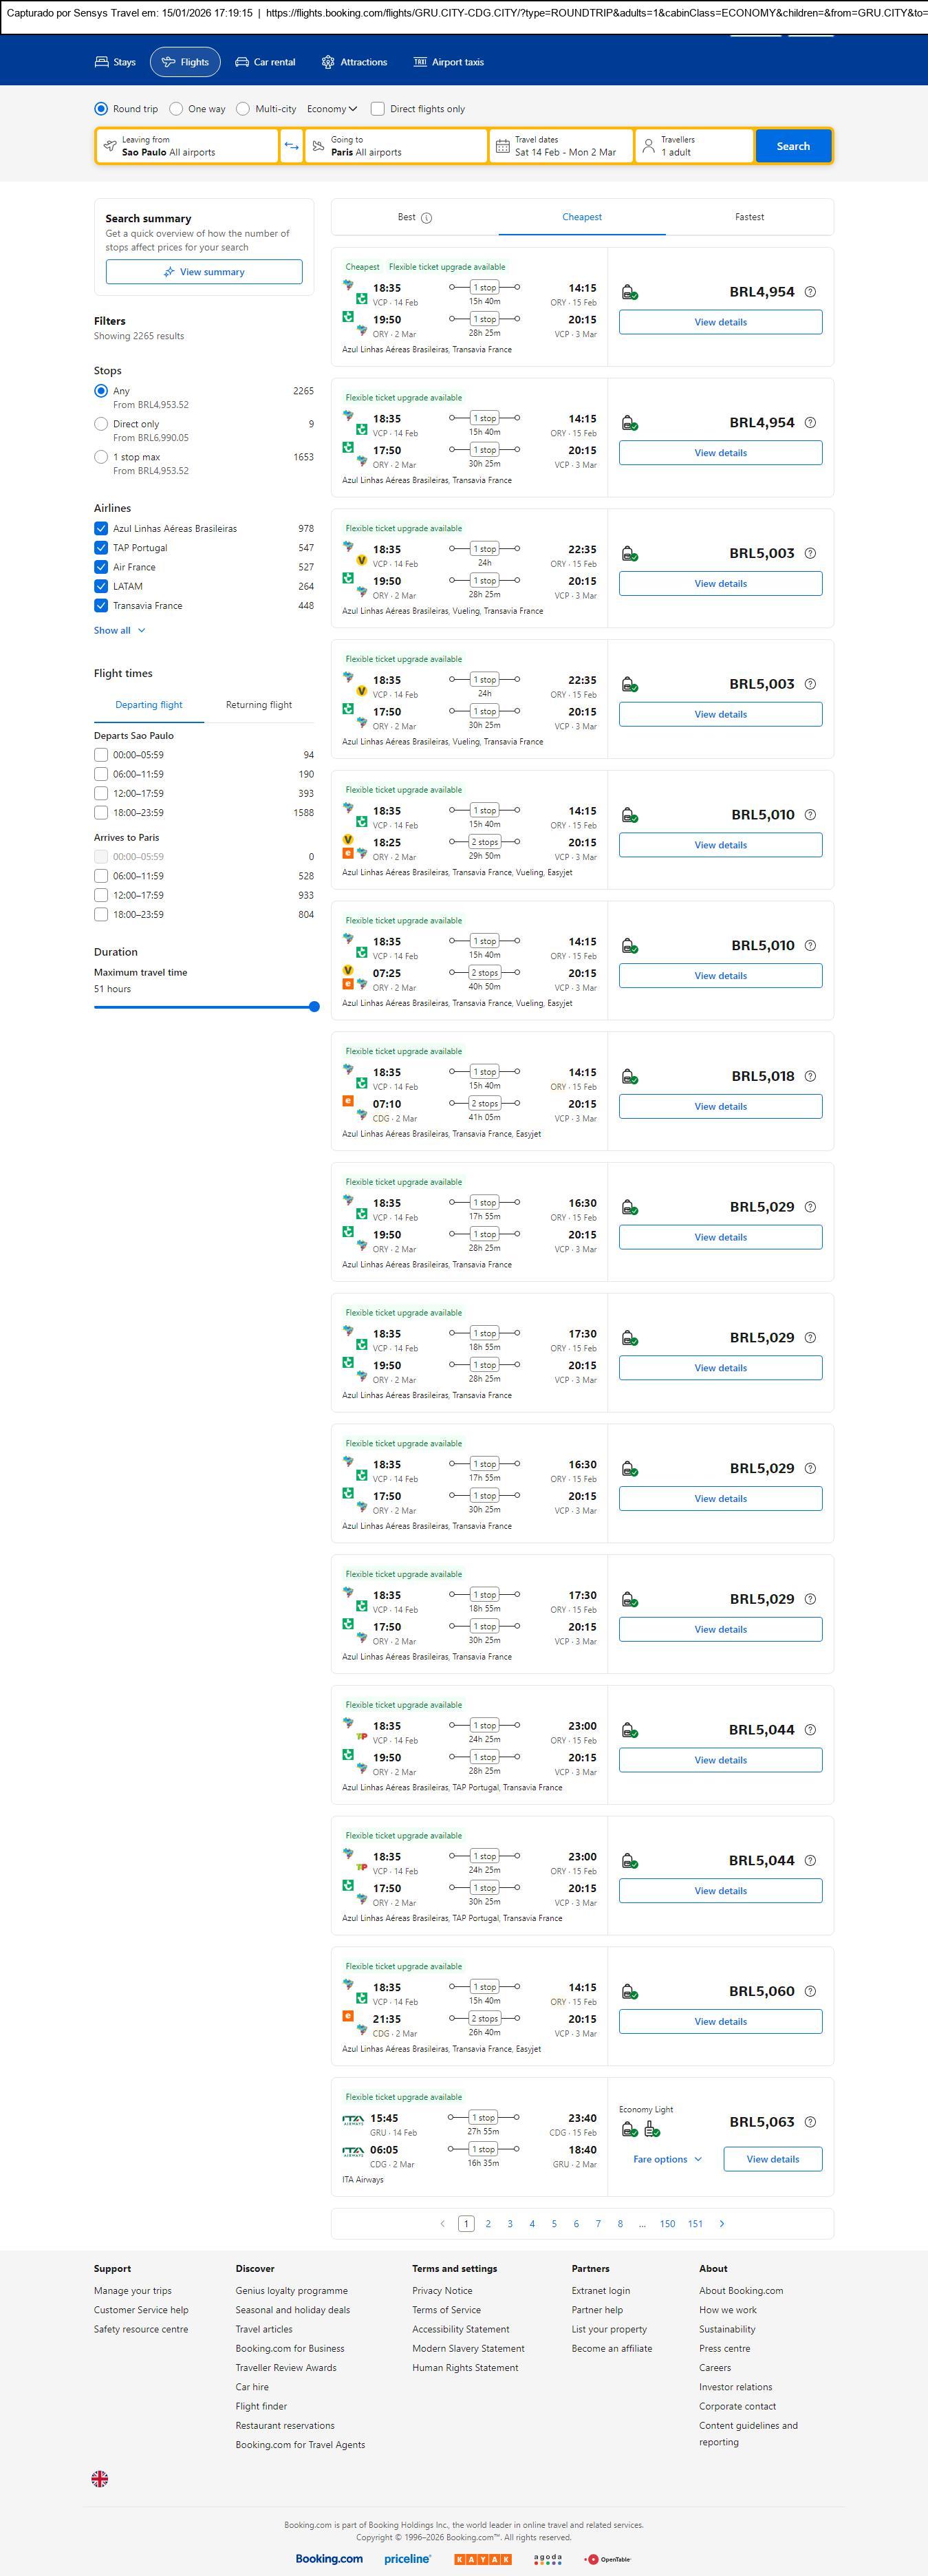This screenshot has width=928, height=2576.
Task: Expand Fare options on the ITA Airways result
Action: coord(667,2158)
